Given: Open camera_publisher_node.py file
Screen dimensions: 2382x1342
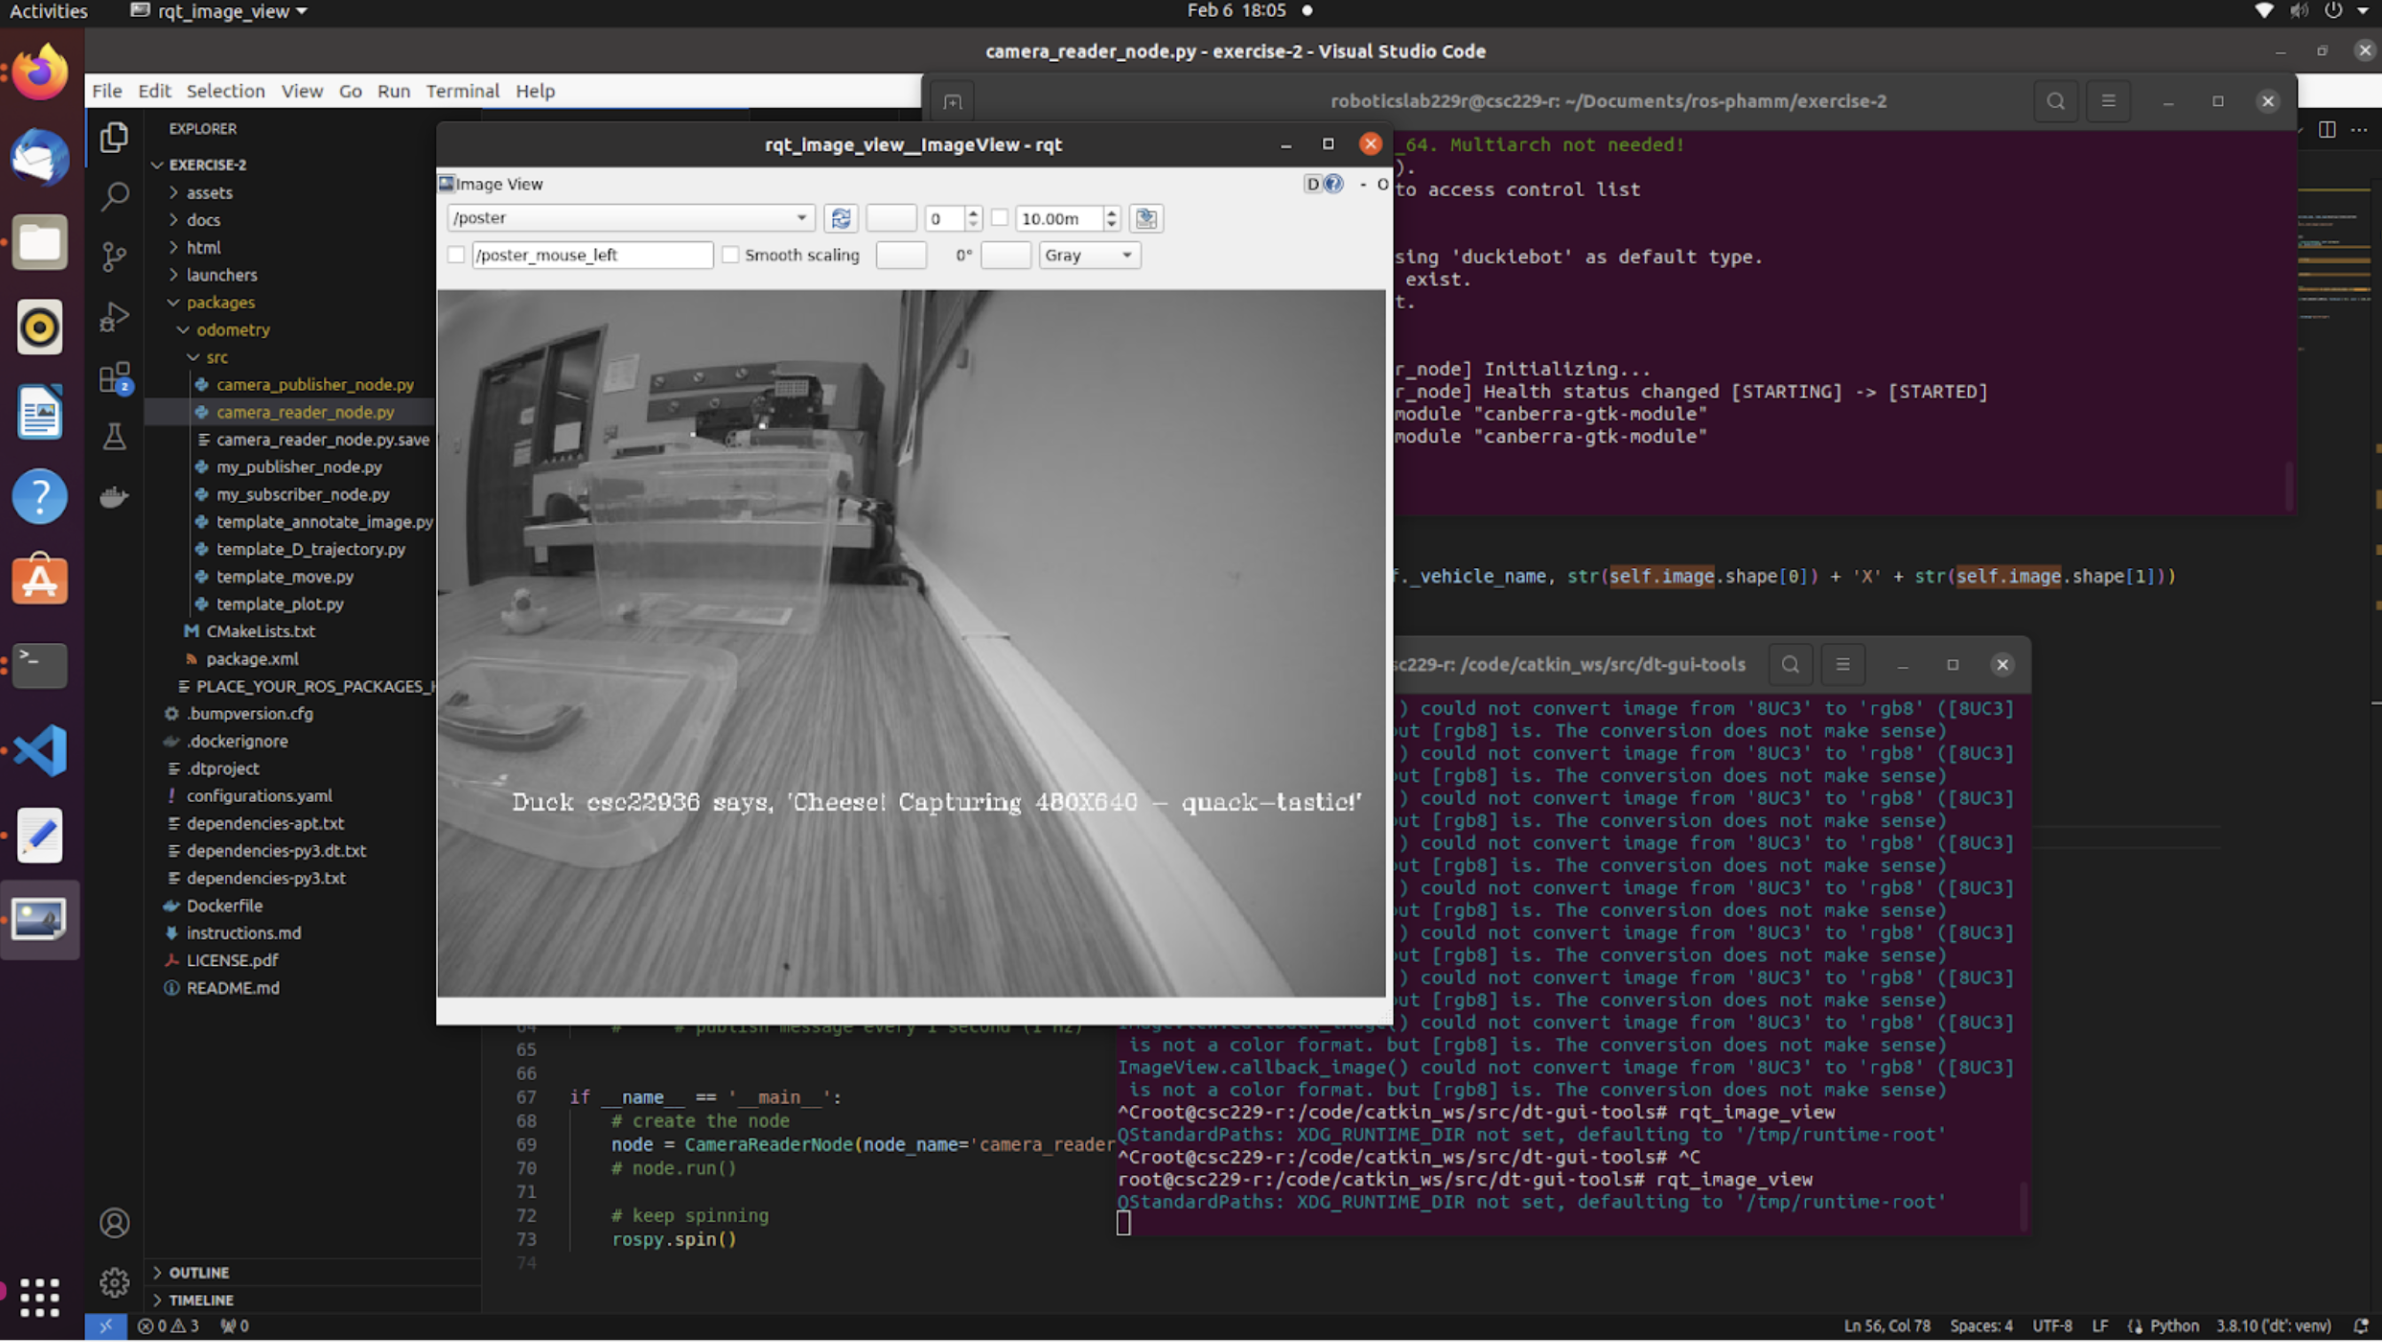Looking at the screenshot, I should tap(314, 384).
